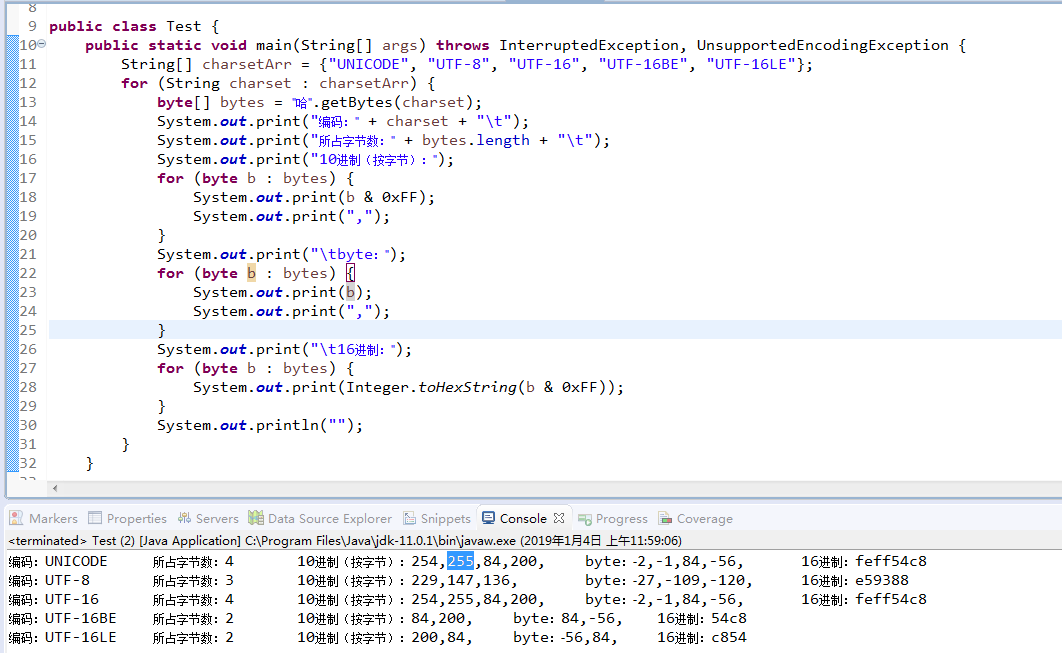Click "charsetArr" declaration on line 11
This screenshot has width=1062, height=653.
click(247, 64)
